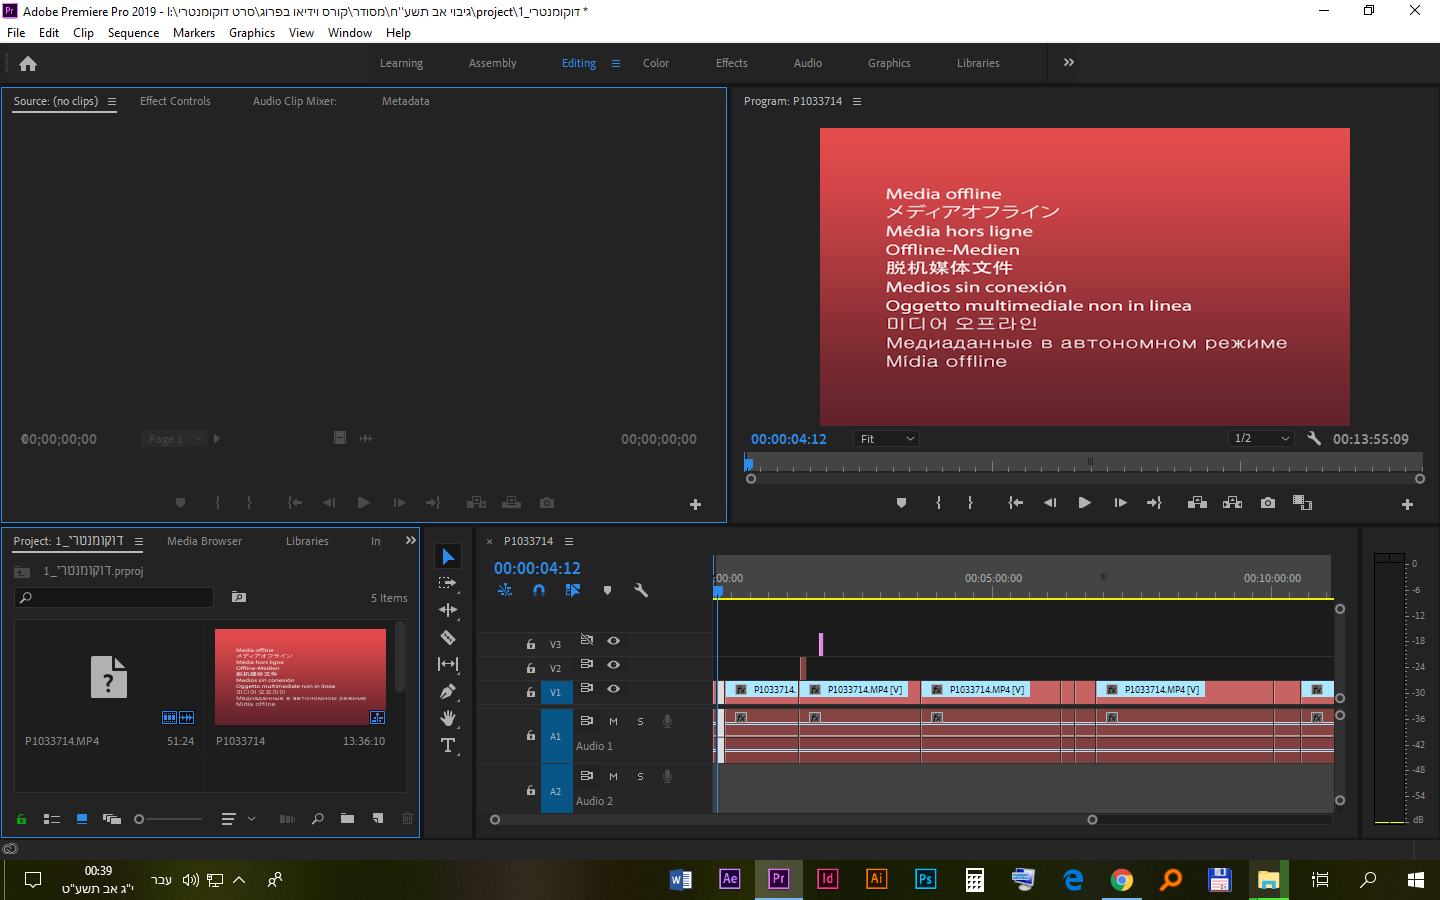
Task: Play the sequence in Program monitor
Action: pos(1084,503)
